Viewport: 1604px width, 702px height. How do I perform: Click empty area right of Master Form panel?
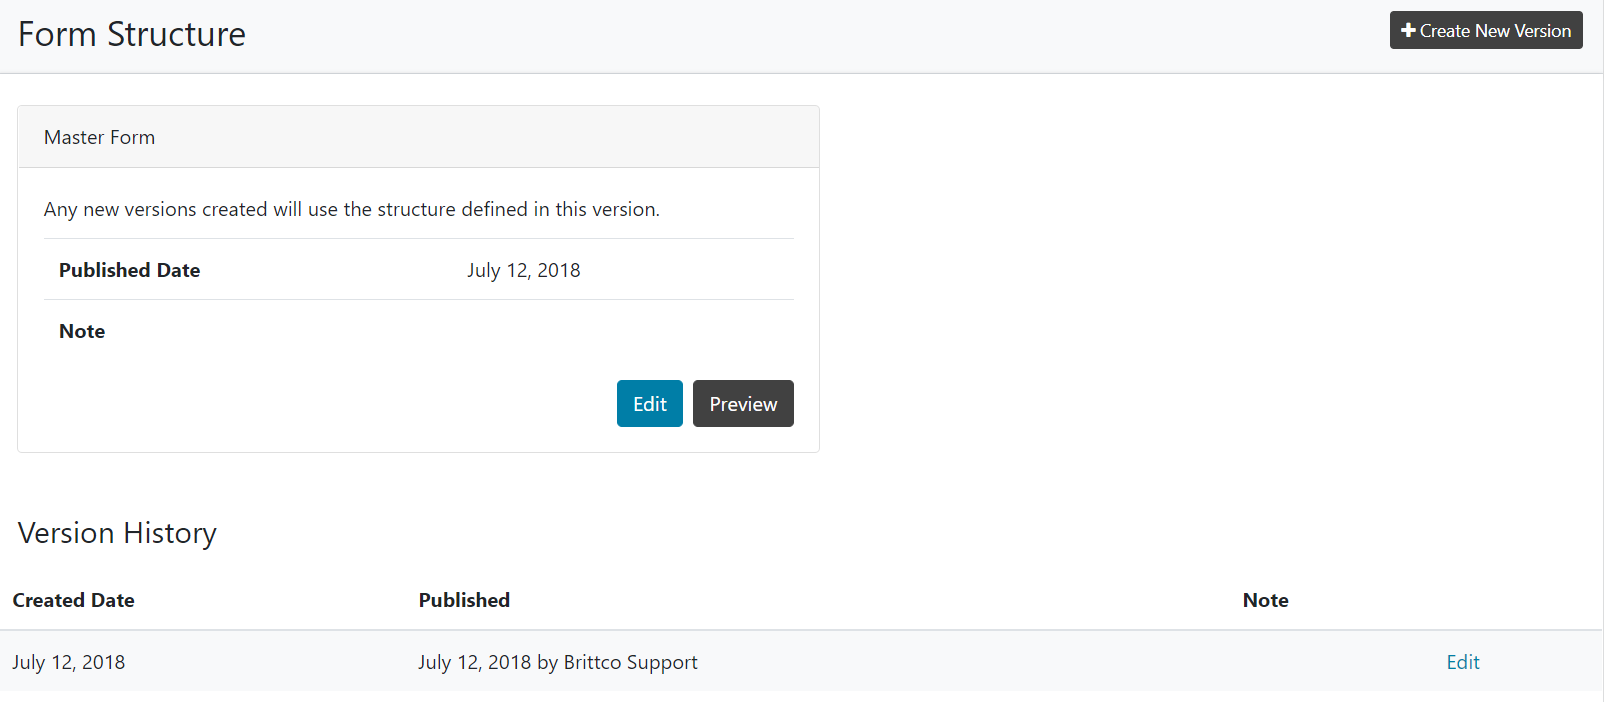[1200, 280]
